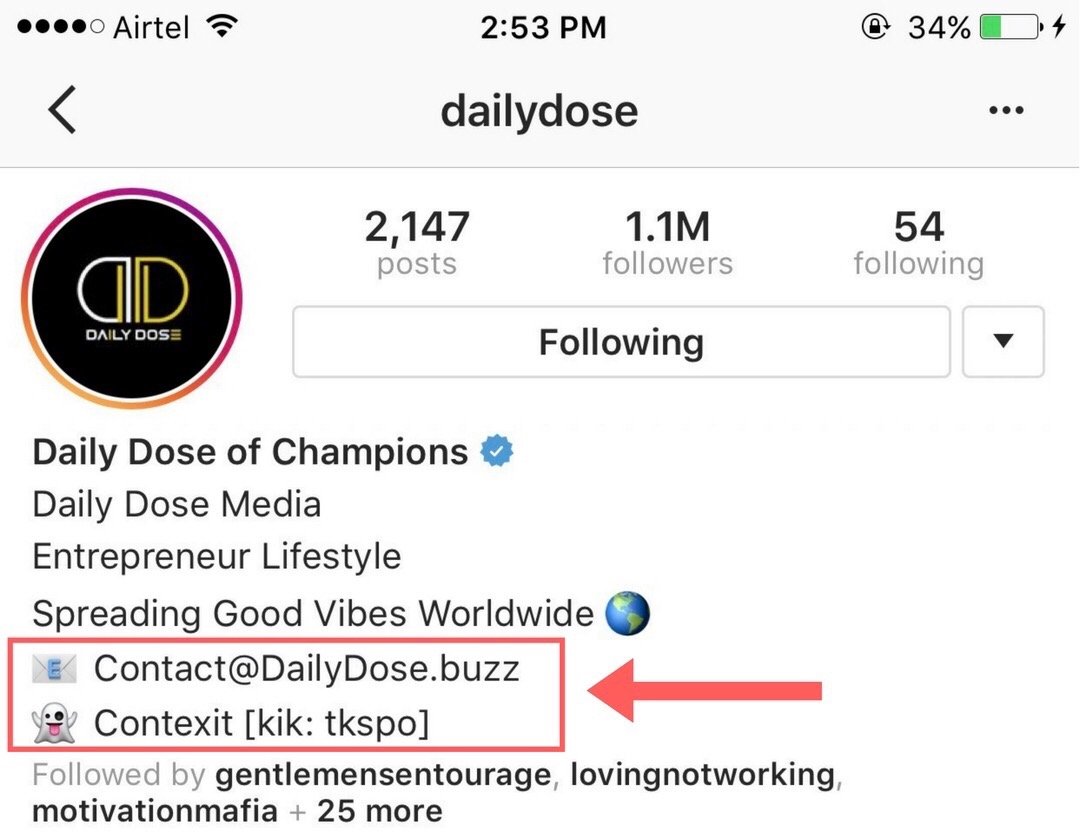Open the three-dot options menu
This screenshot has width=1080, height=839.
tap(1006, 110)
